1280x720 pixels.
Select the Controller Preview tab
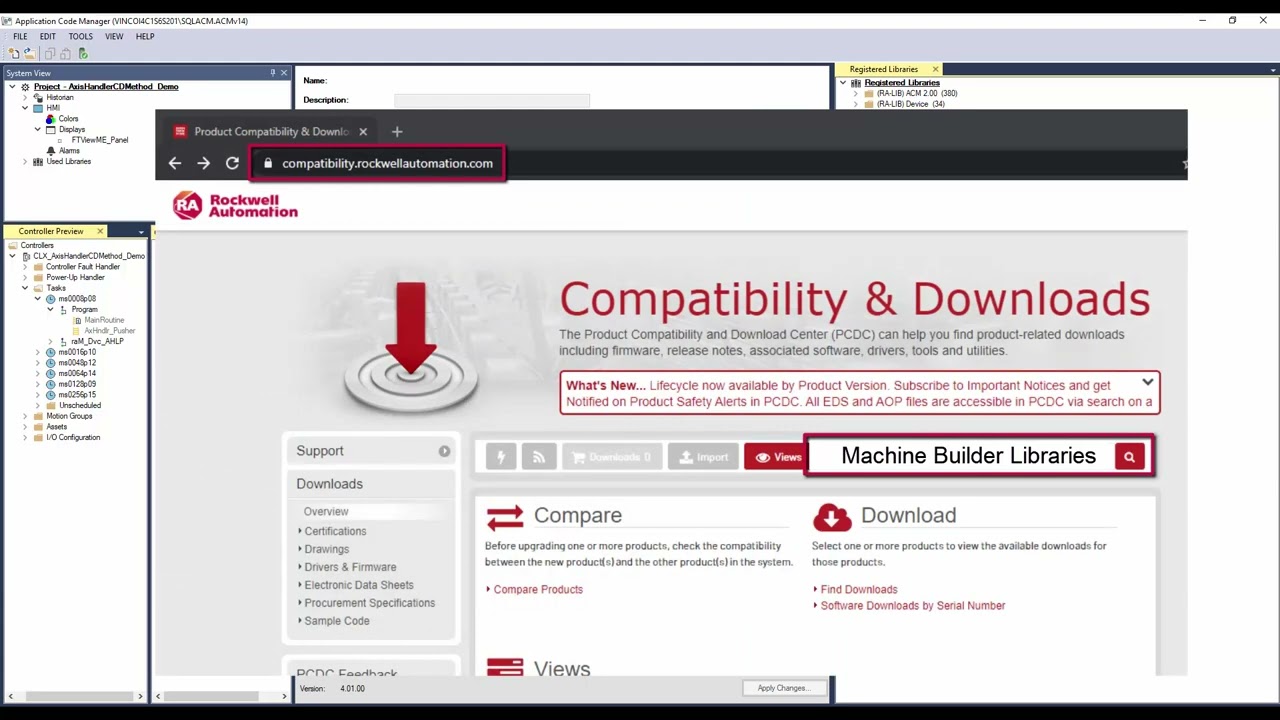51,231
